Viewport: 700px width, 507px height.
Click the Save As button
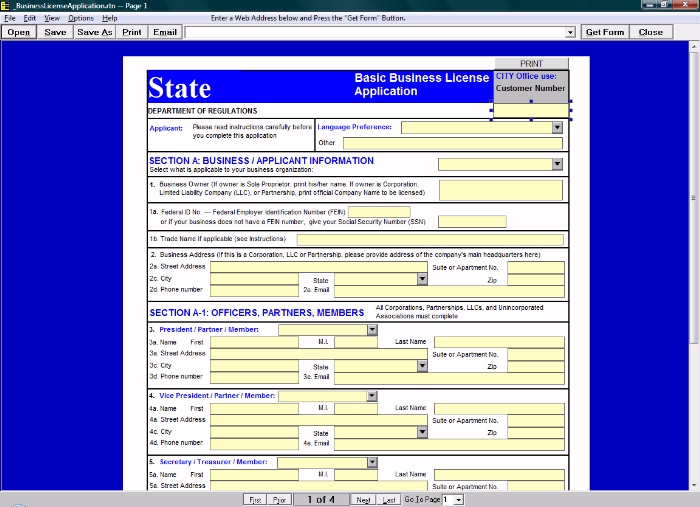click(x=95, y=32)
